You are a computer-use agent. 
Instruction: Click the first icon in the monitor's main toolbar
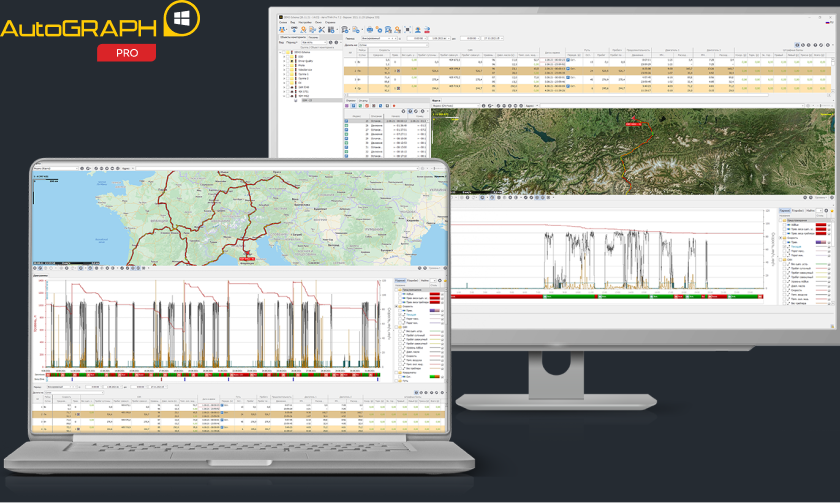[284, 30]
